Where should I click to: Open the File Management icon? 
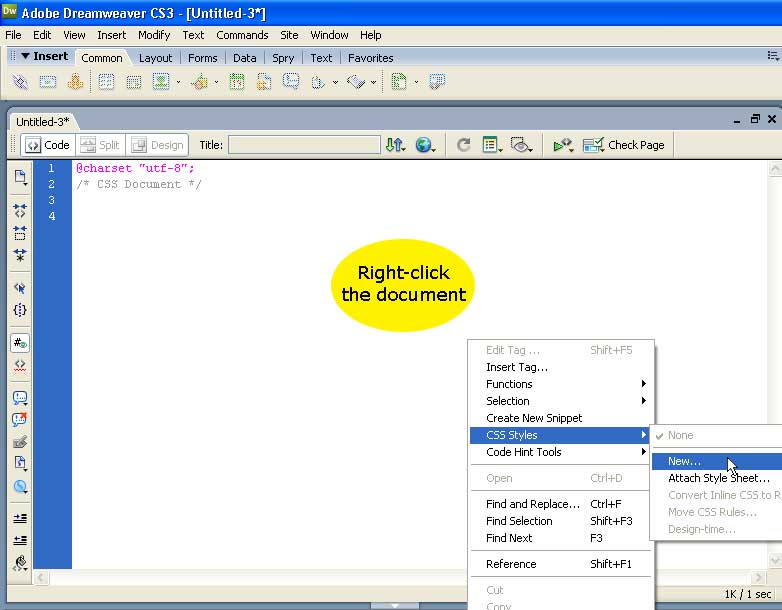click(x=395, y=145)
